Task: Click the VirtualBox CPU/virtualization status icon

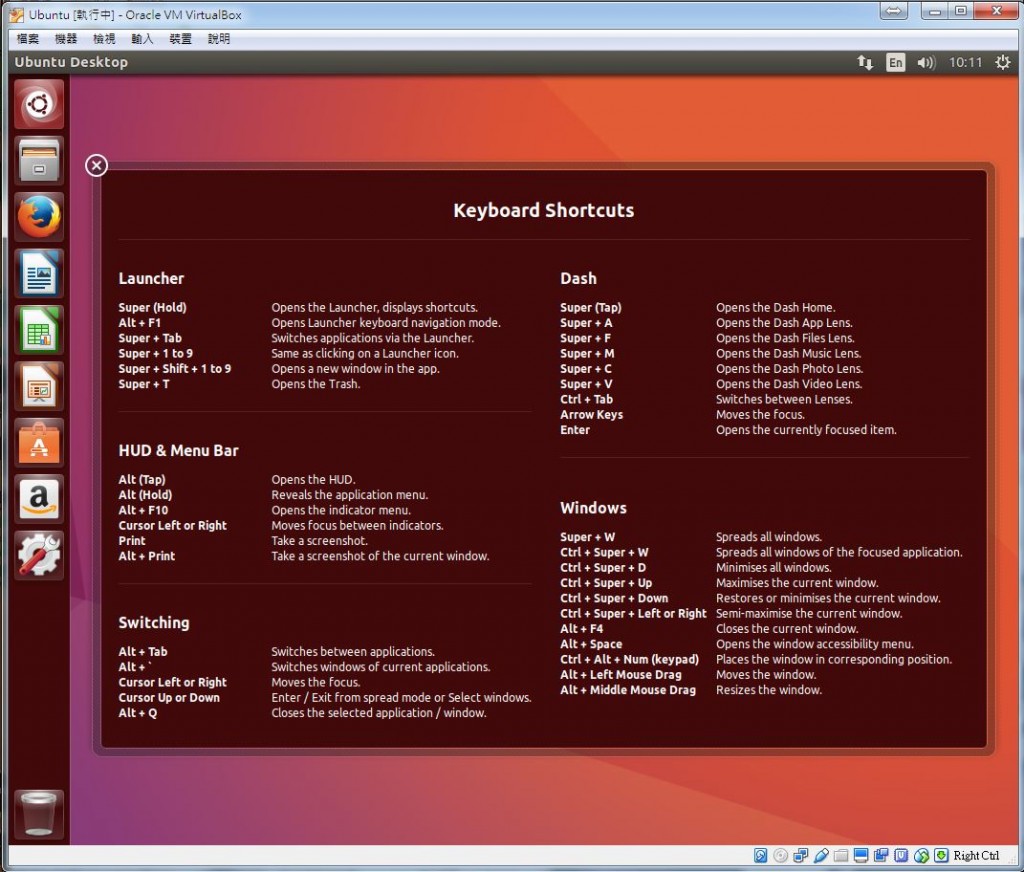Action: coord(901,855)
